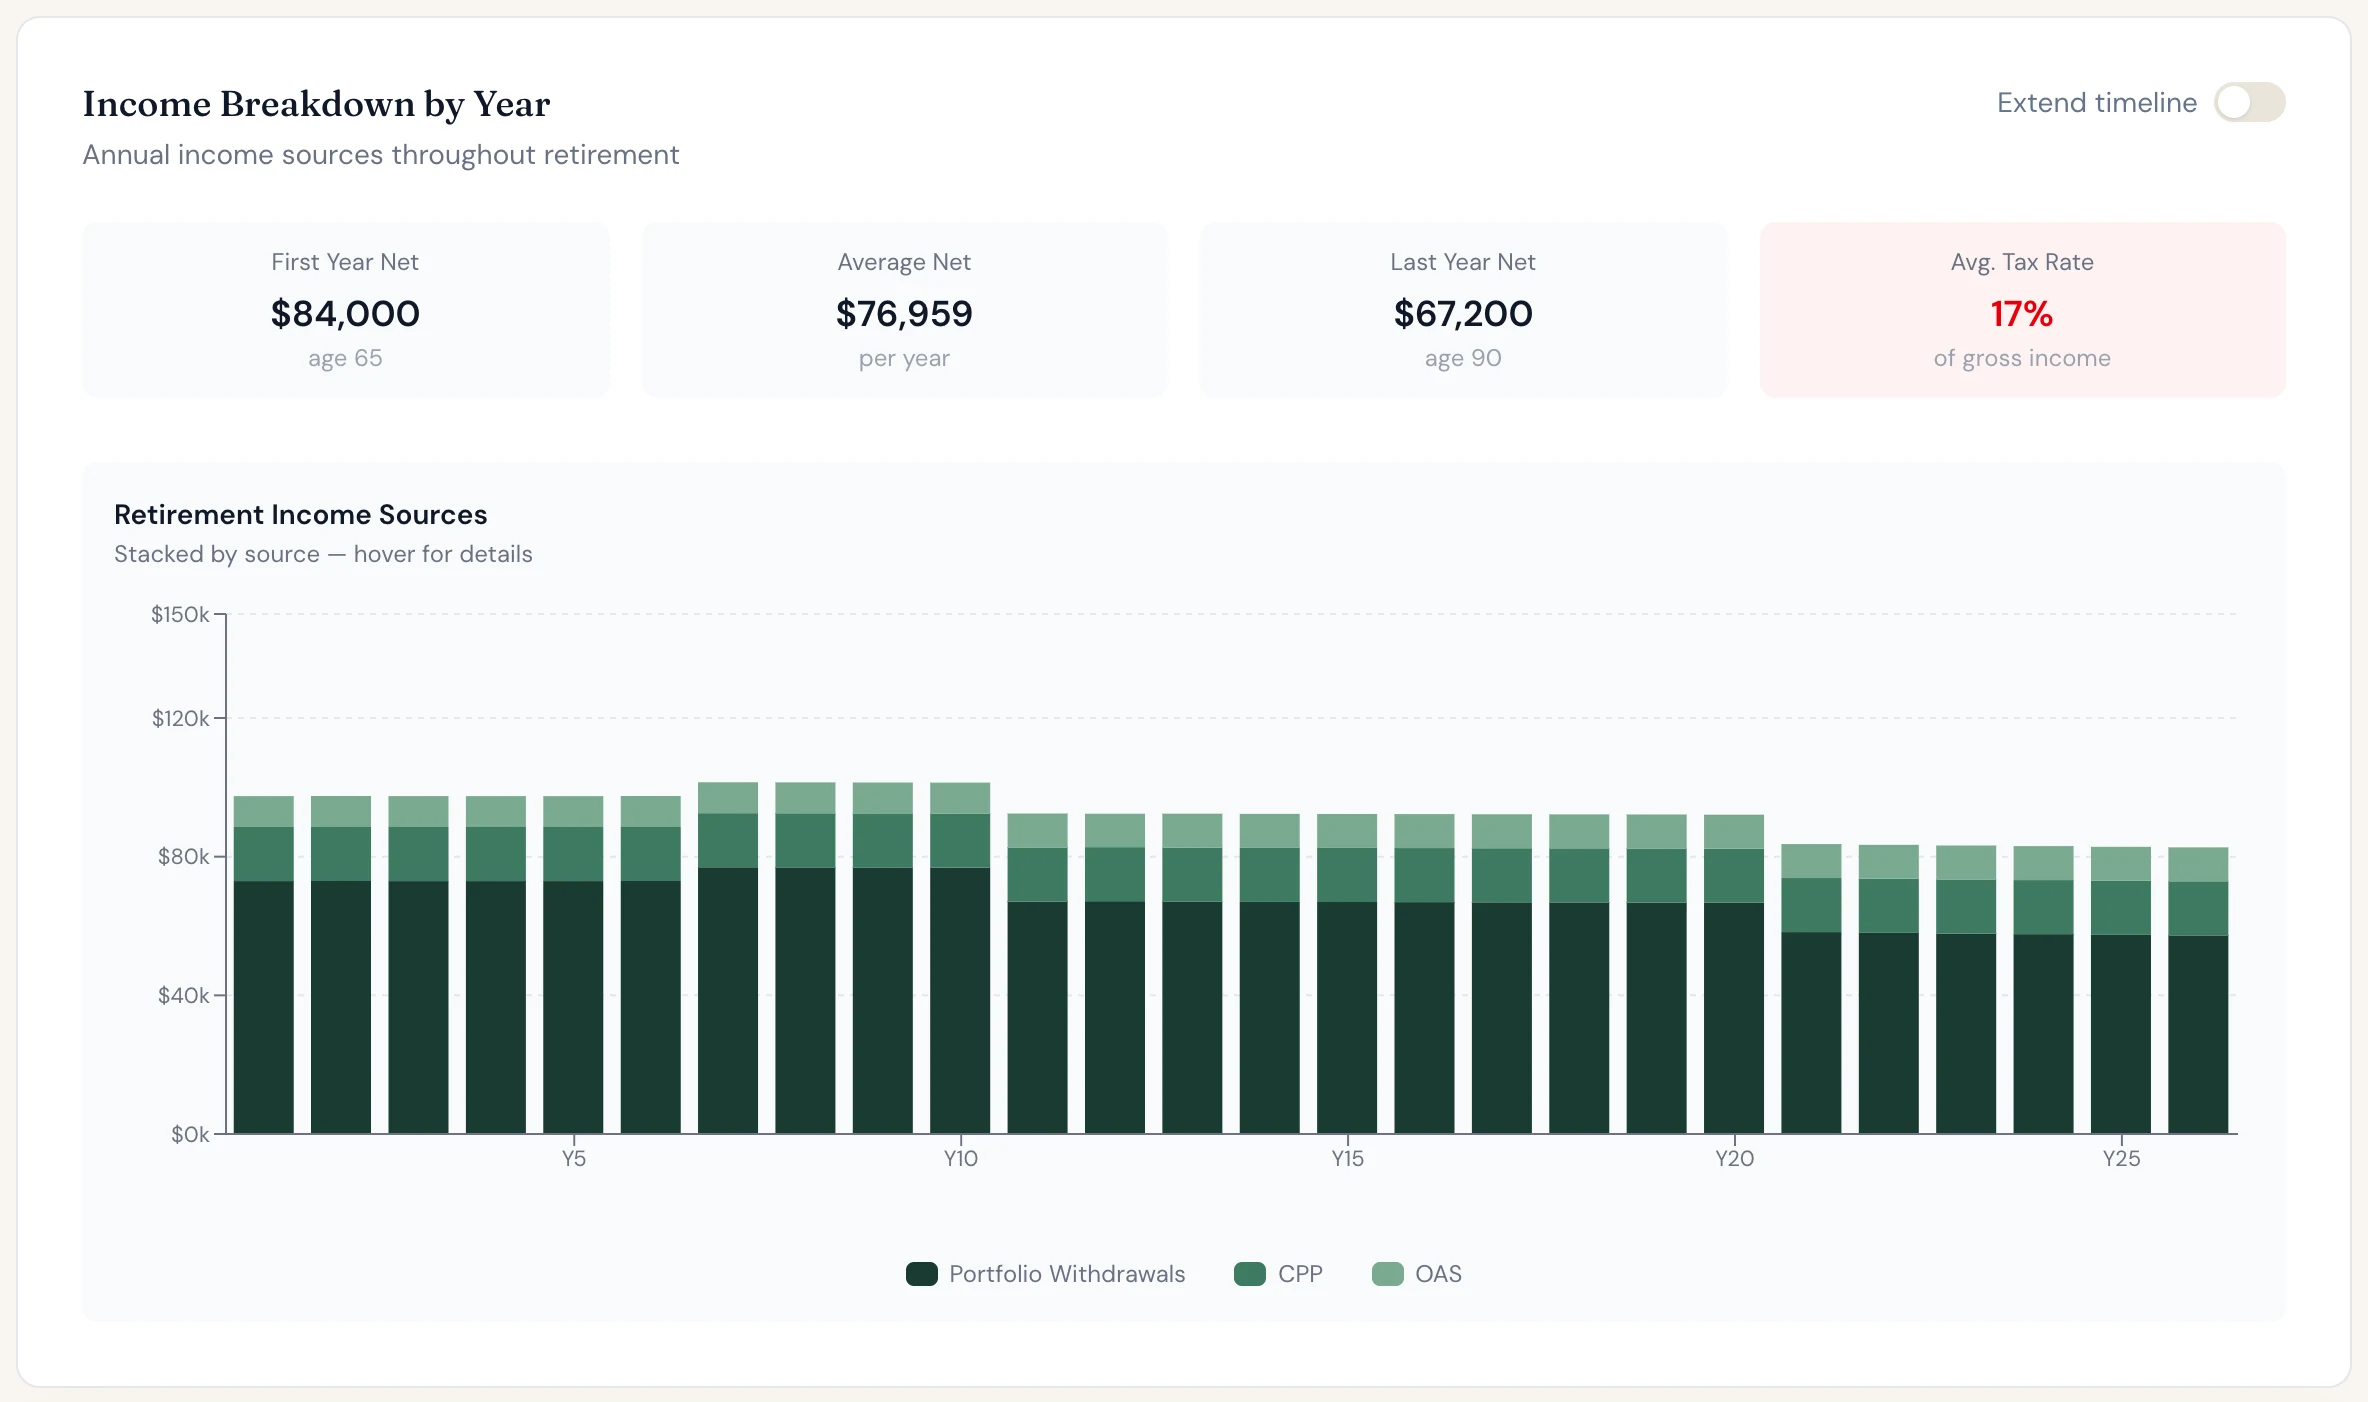Click the Stacked by source subtitle
This screenshot has width=2368, height=1402.
click(x=323, y=554)
